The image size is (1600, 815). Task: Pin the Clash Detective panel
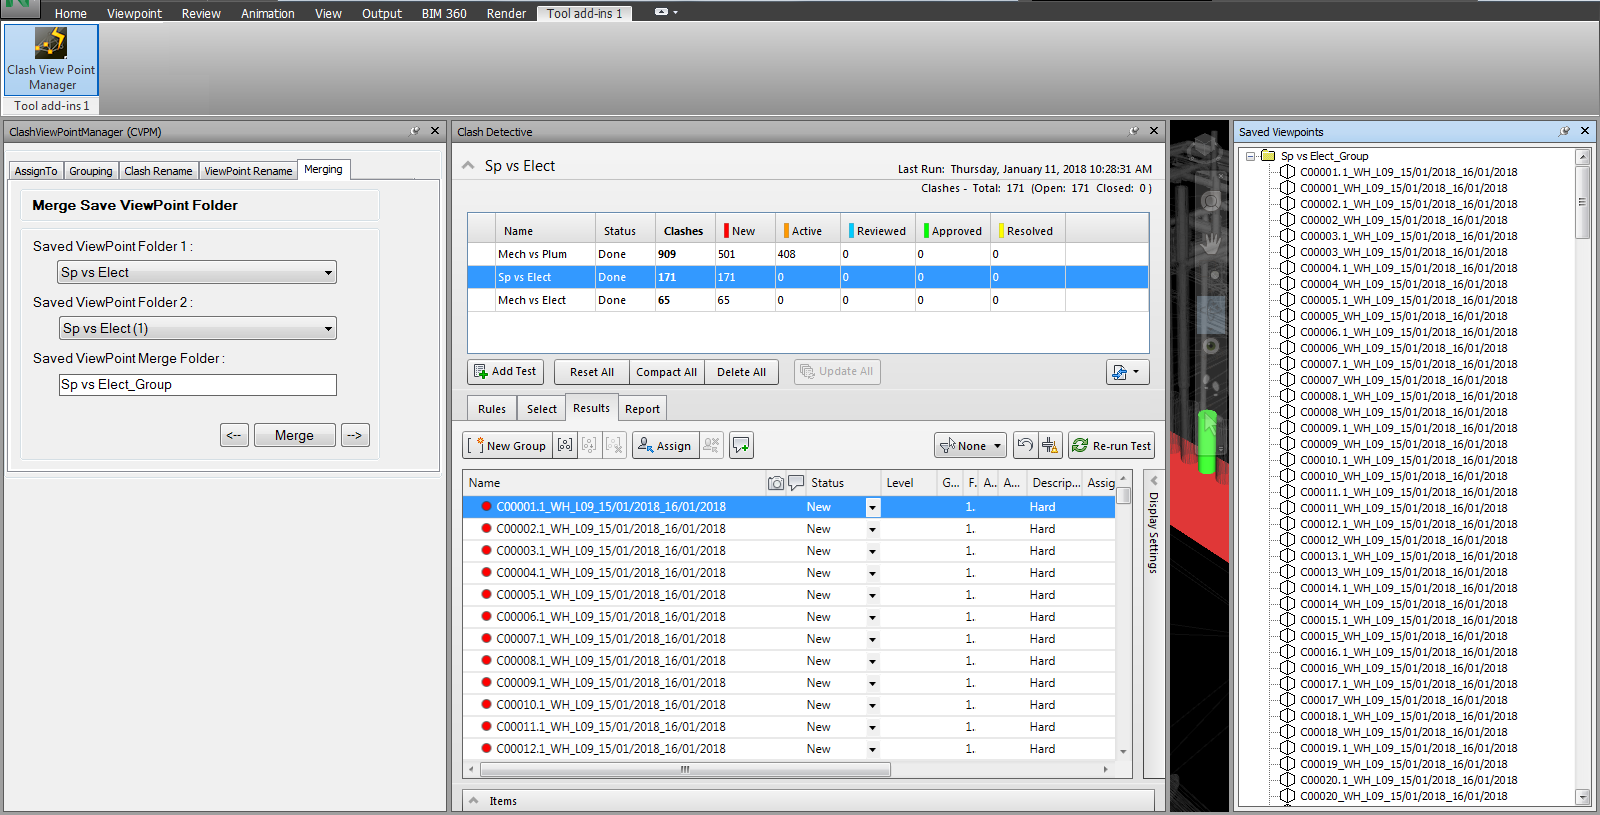(1134, 131)
